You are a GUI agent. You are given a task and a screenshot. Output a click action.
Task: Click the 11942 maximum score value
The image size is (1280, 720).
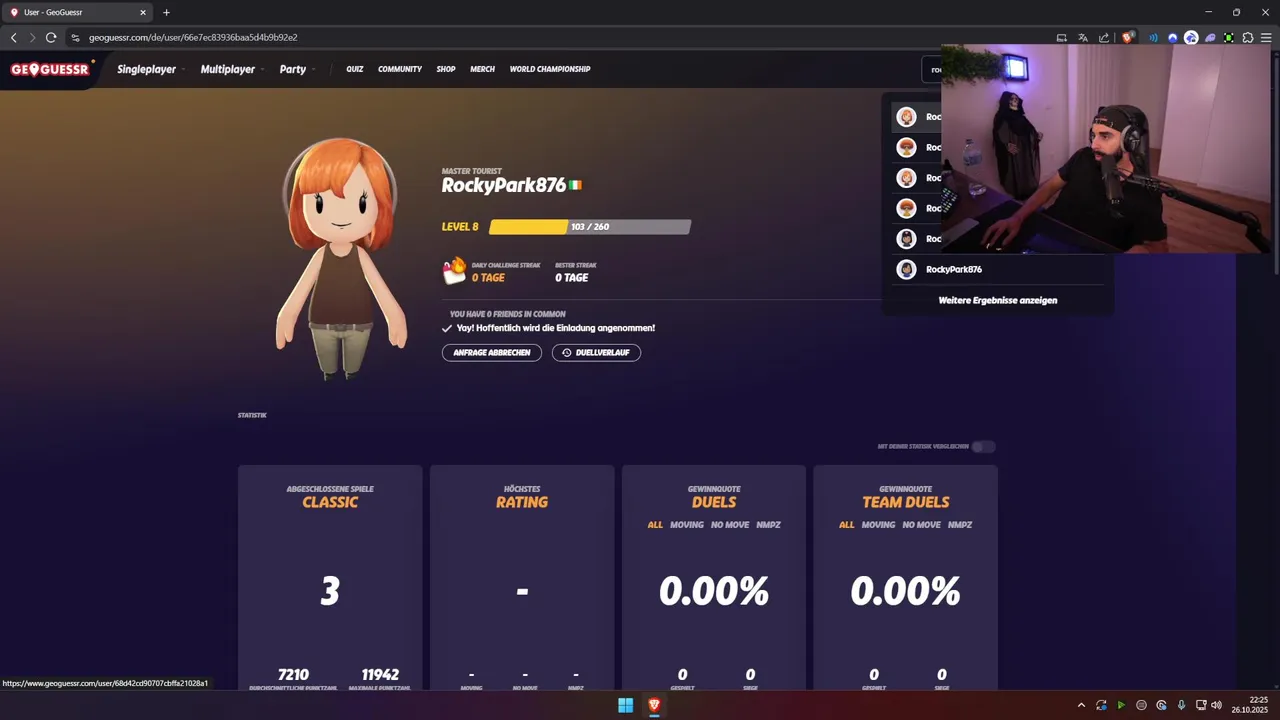tap(380, 674)
